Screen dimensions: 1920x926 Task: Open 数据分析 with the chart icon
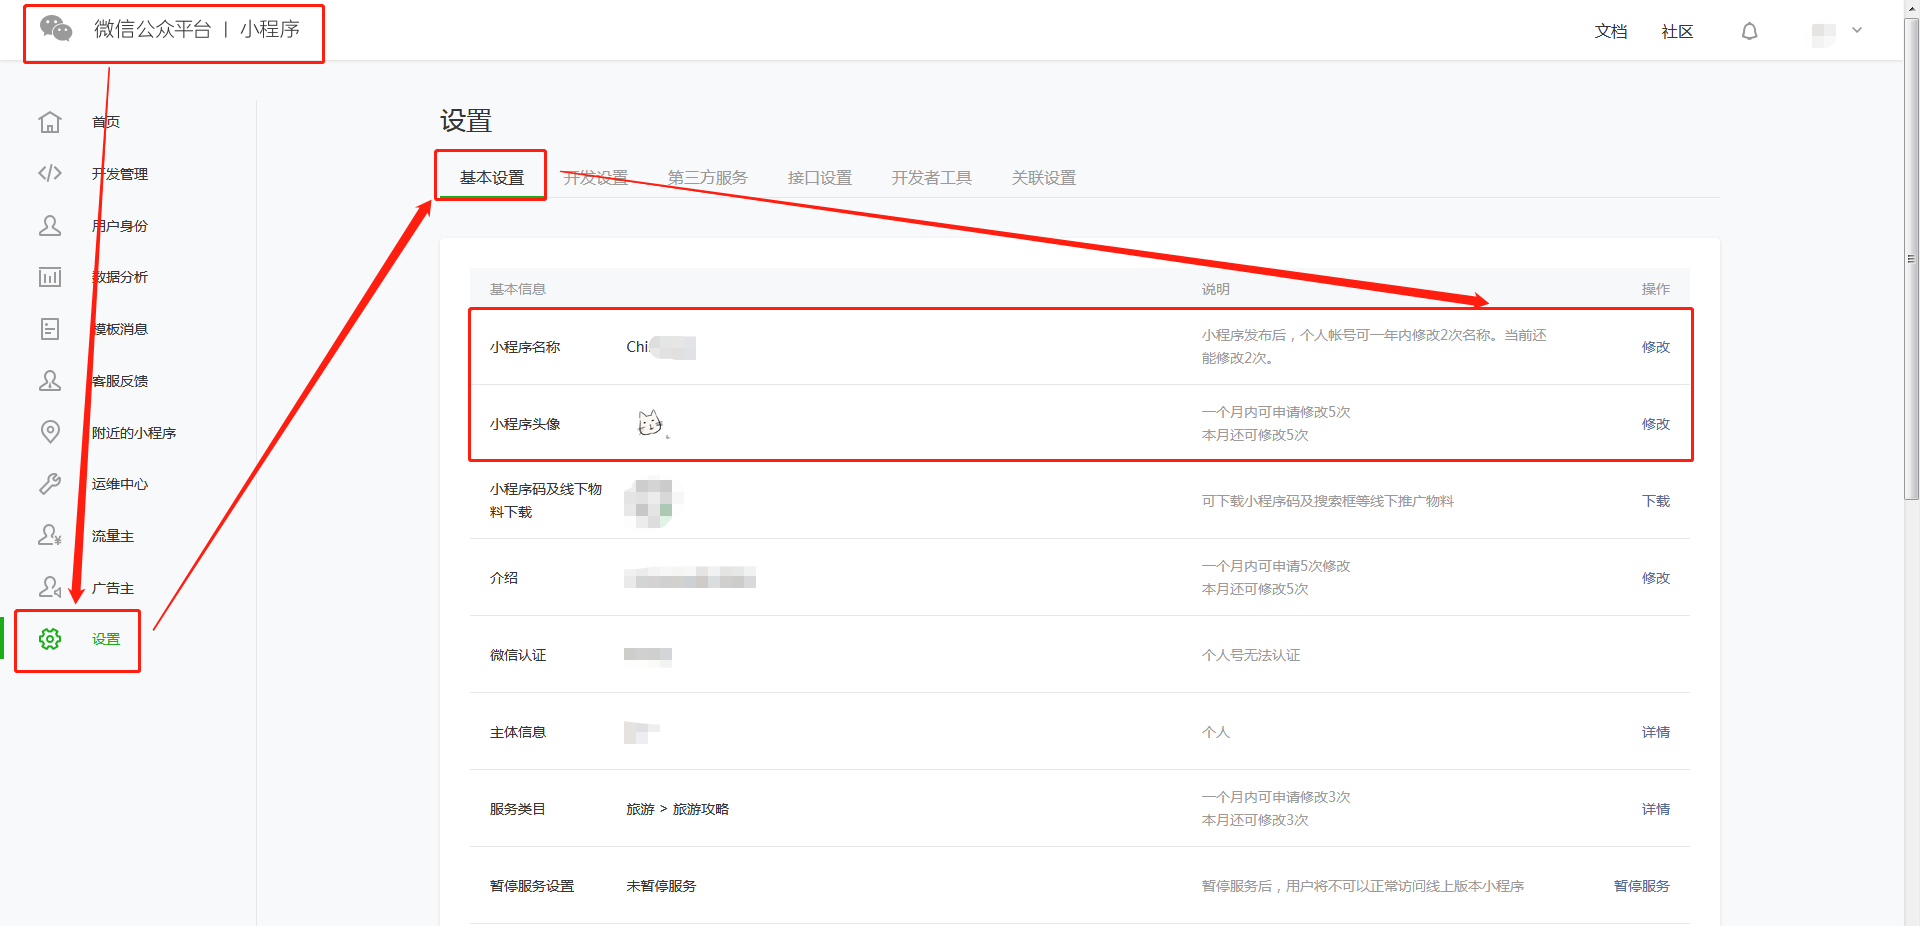point(50,277)
